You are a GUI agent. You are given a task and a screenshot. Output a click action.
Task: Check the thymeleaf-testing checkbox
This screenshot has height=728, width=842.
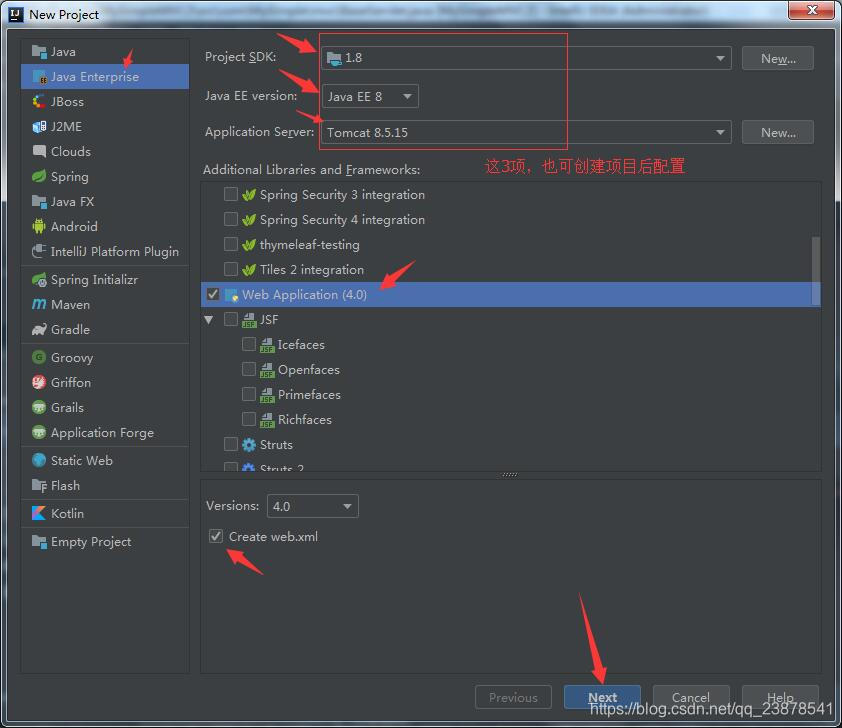click(x=231, y=244)
